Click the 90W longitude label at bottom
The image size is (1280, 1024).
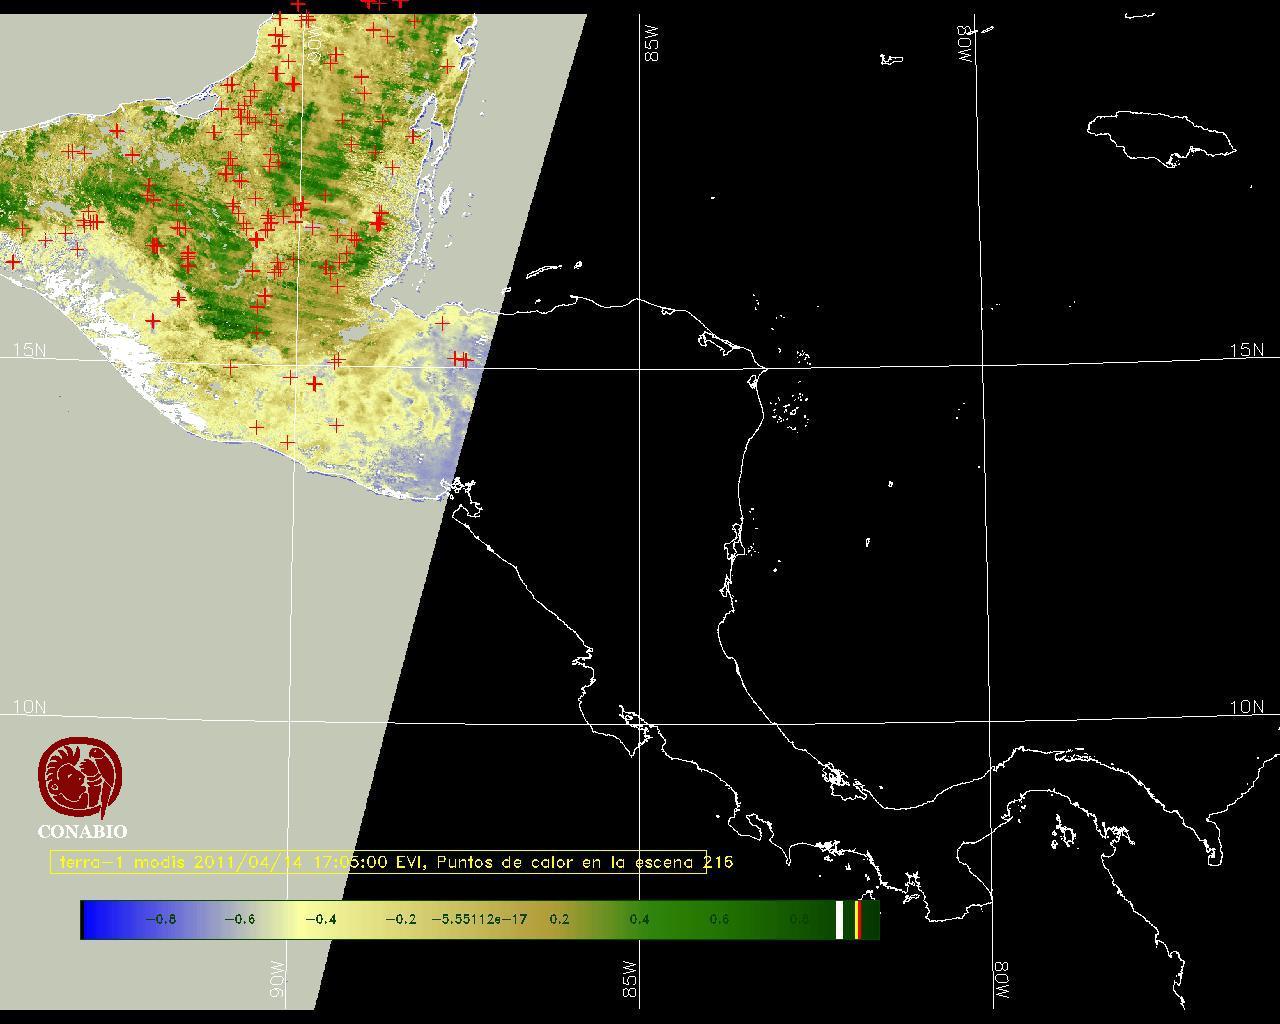point(277,979)
